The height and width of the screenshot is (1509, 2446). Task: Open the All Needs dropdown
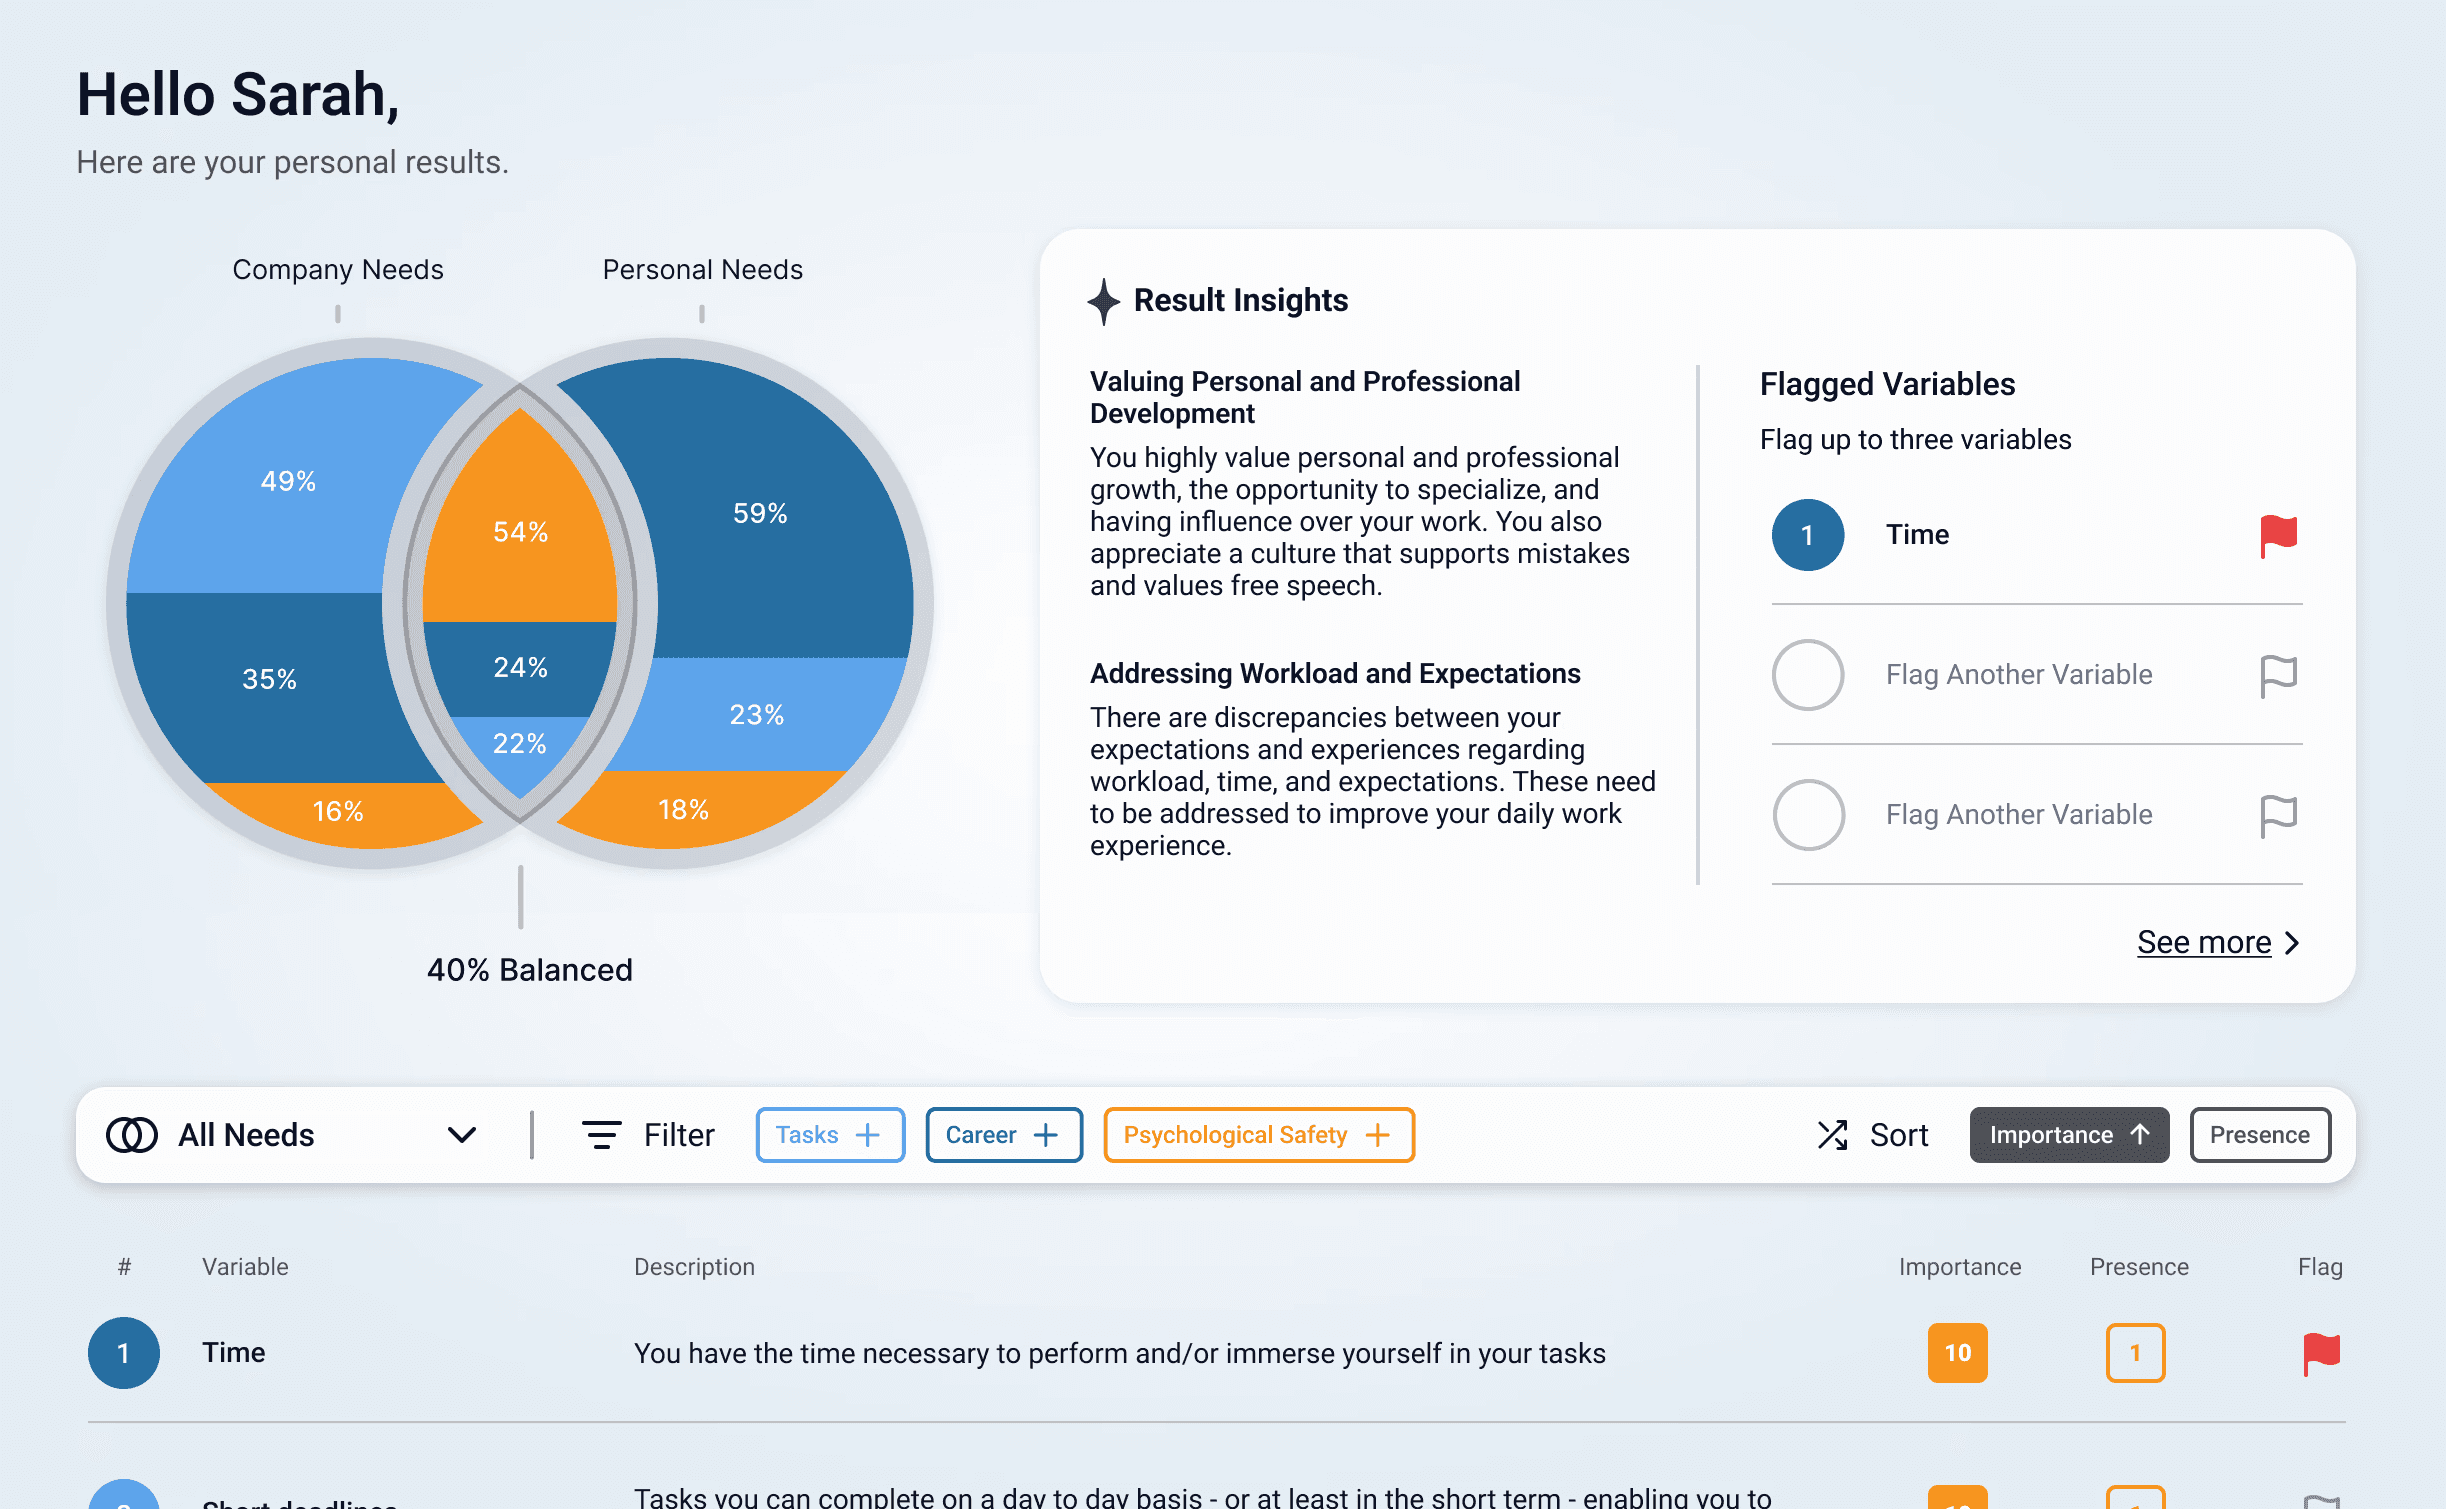point(291,1135)
